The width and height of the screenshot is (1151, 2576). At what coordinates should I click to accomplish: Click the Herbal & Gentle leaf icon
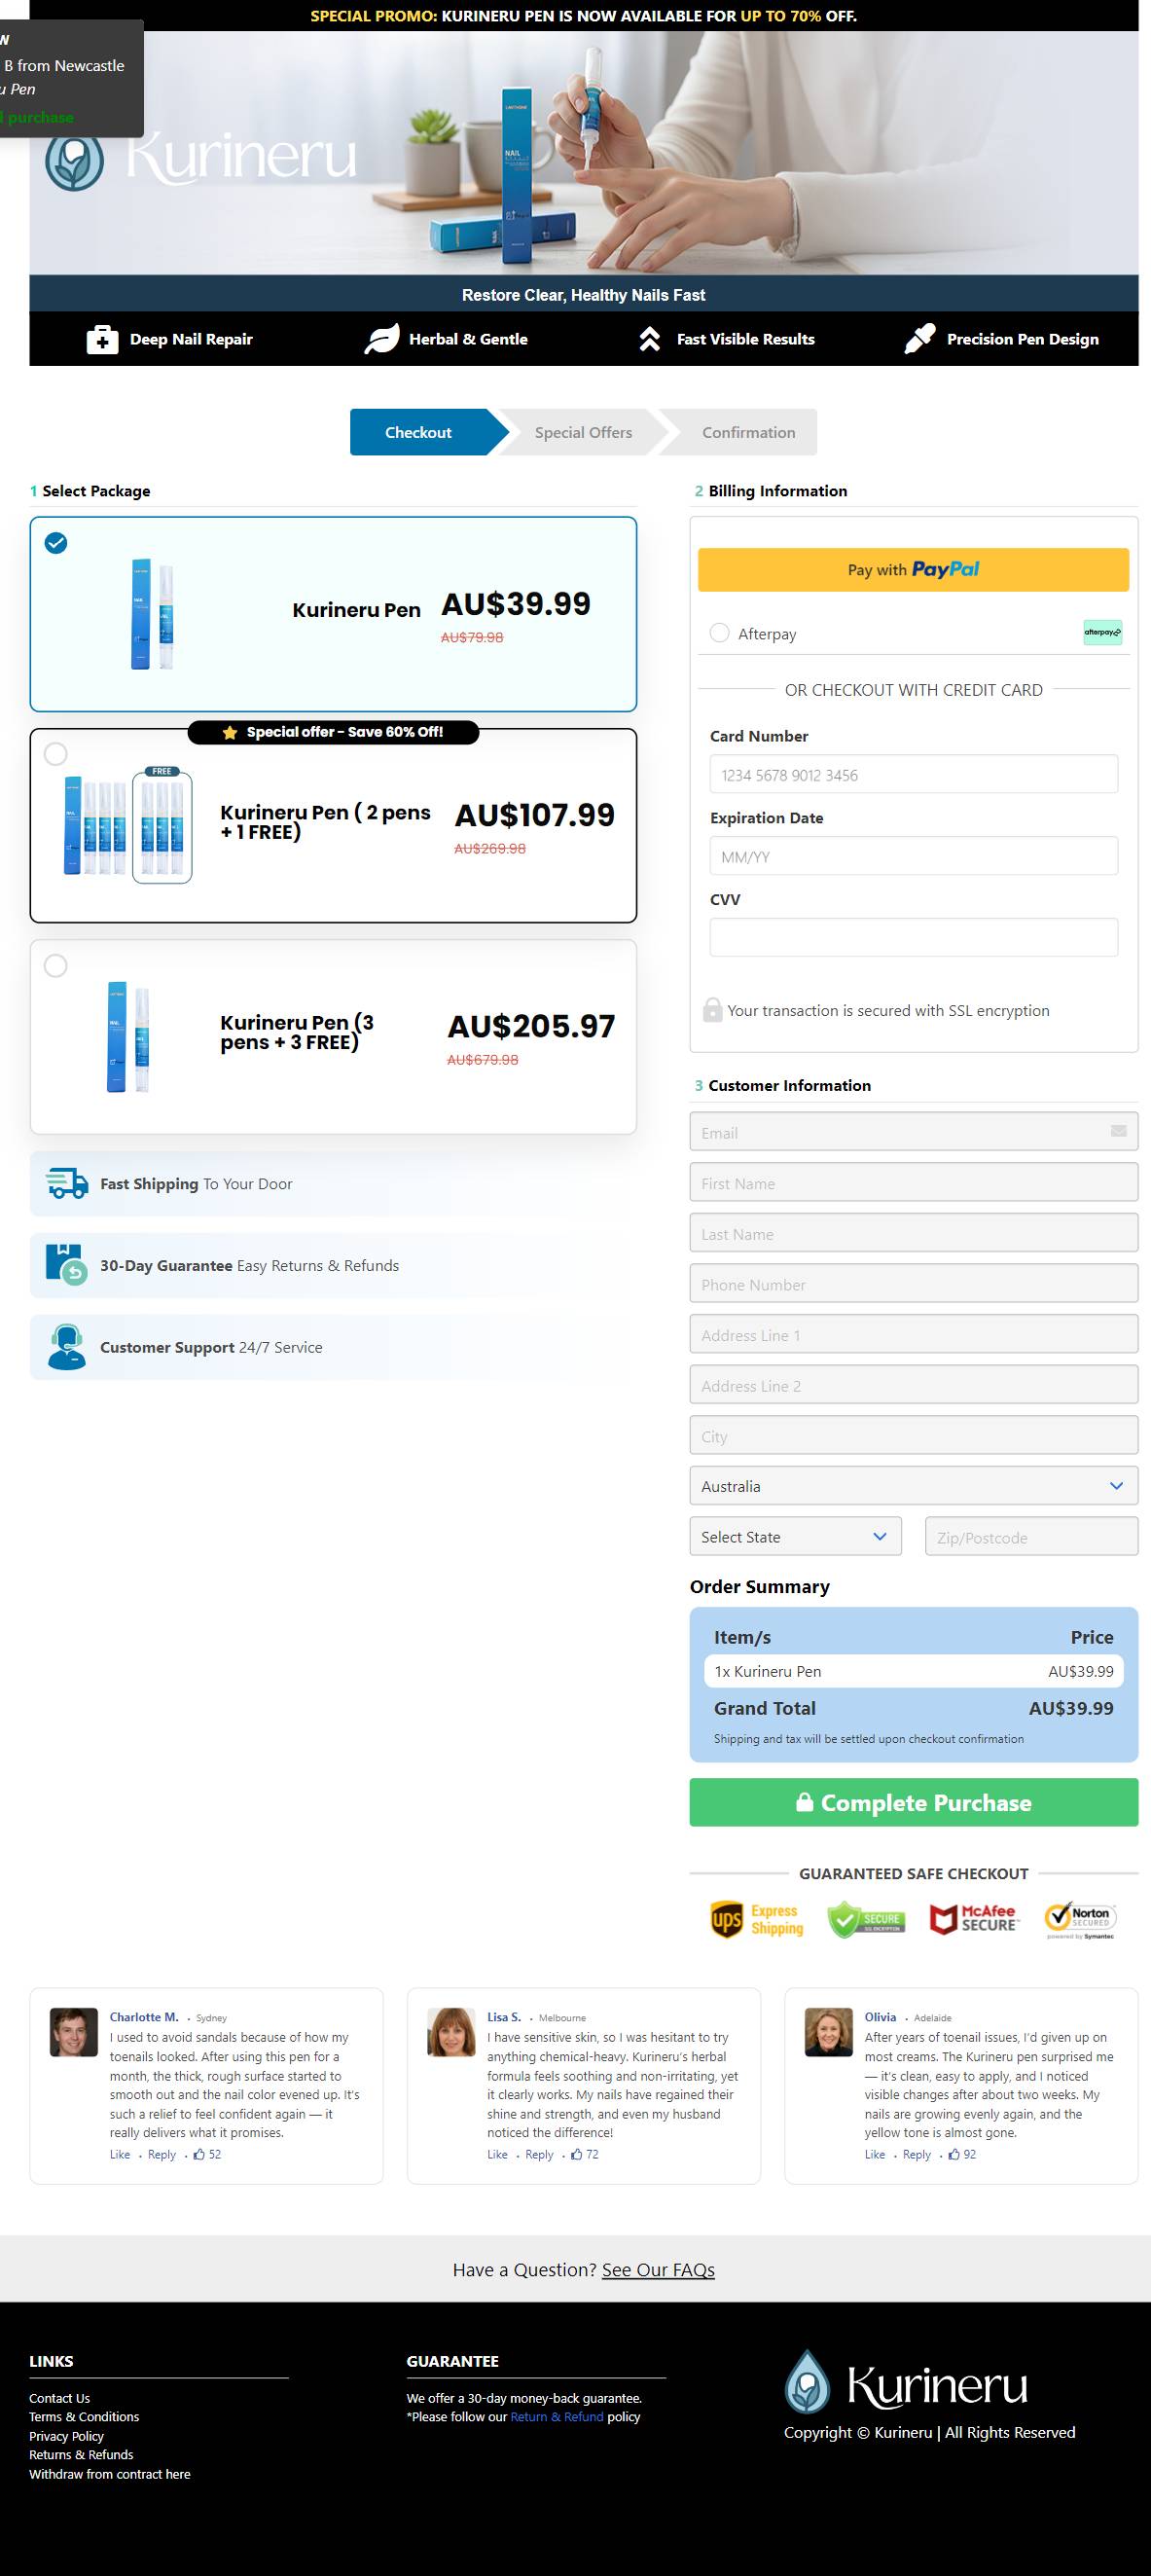[382, 339]
